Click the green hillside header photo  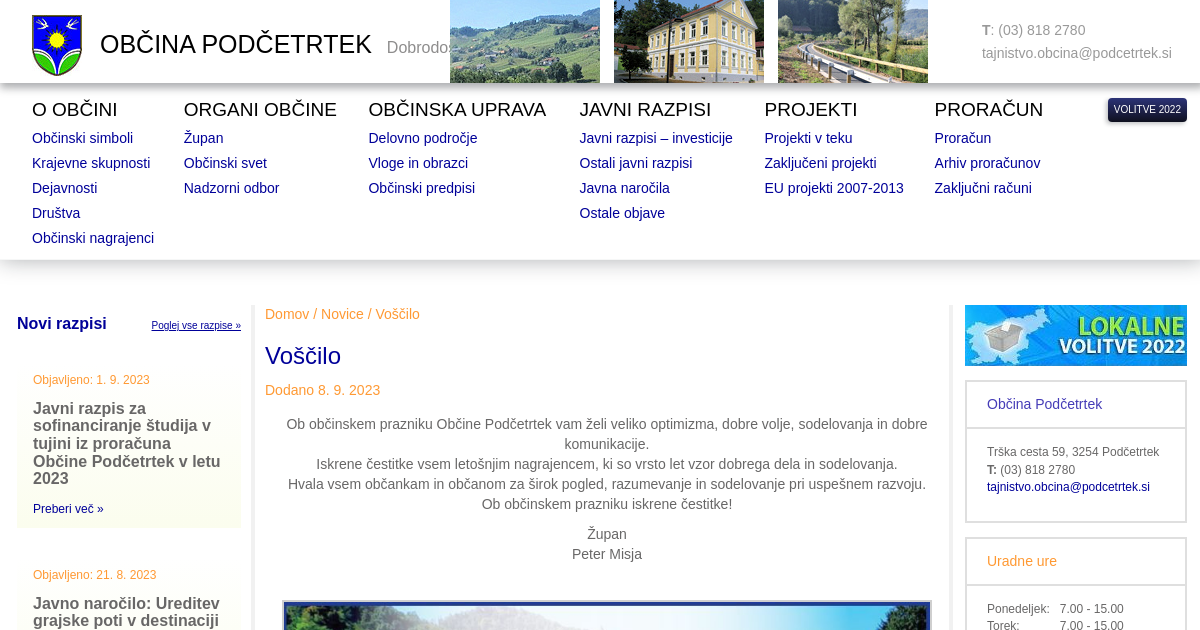[524, 42]
